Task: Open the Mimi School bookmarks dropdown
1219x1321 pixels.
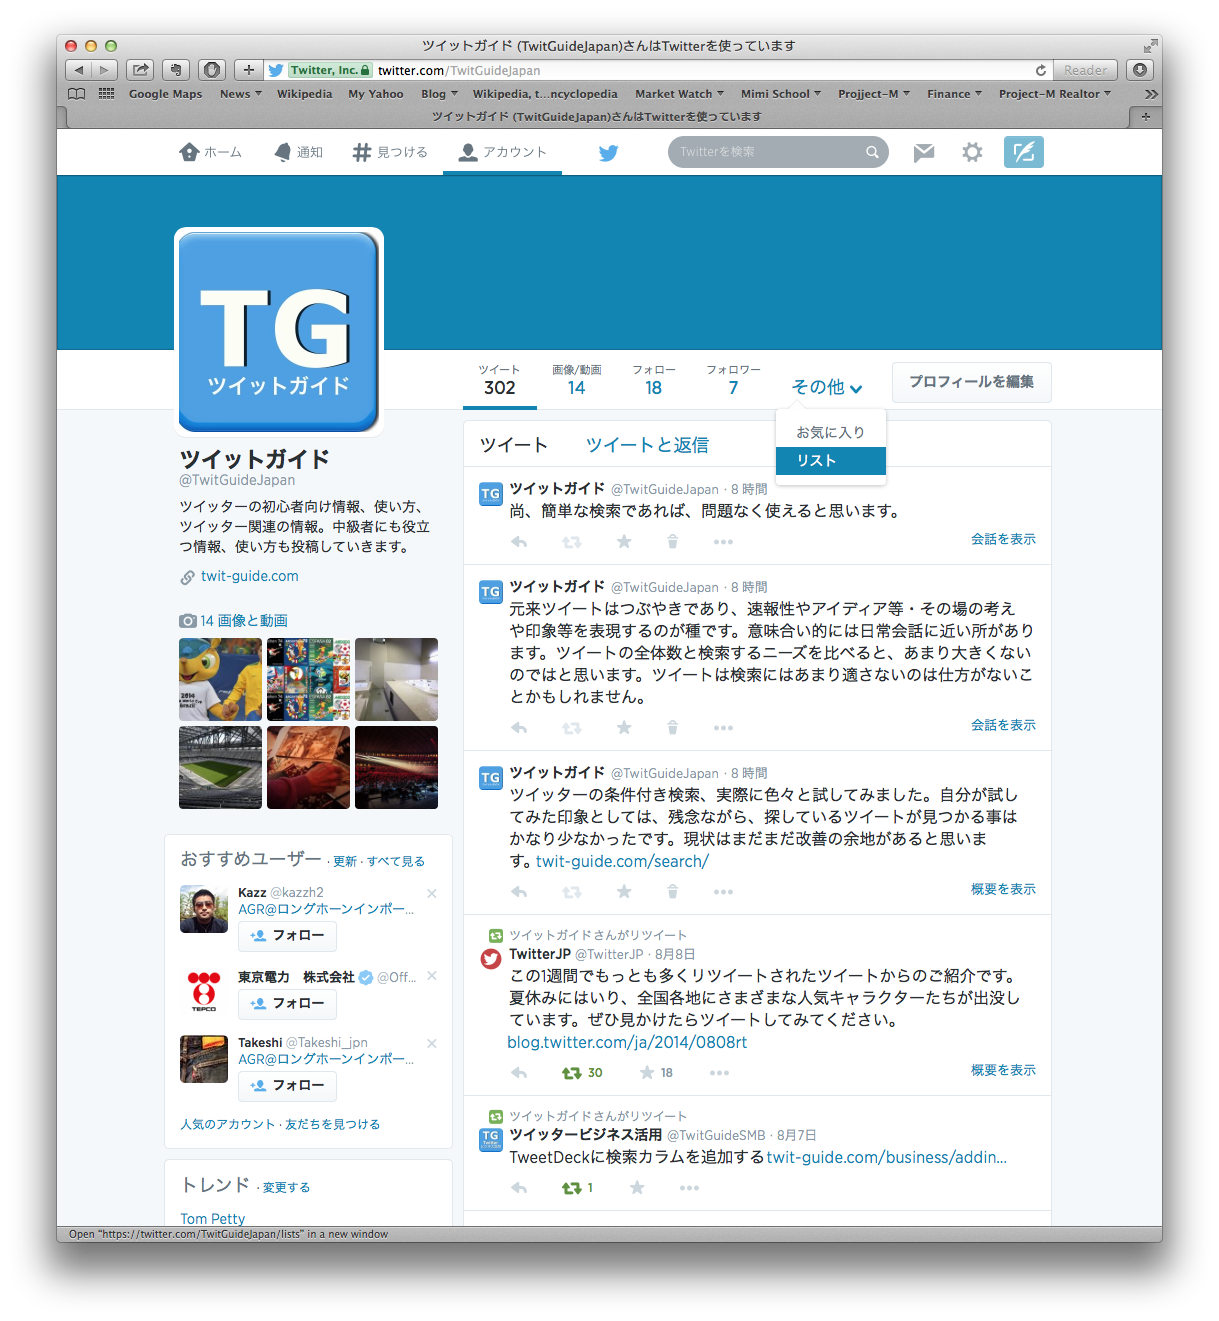Action: point(781,94)
